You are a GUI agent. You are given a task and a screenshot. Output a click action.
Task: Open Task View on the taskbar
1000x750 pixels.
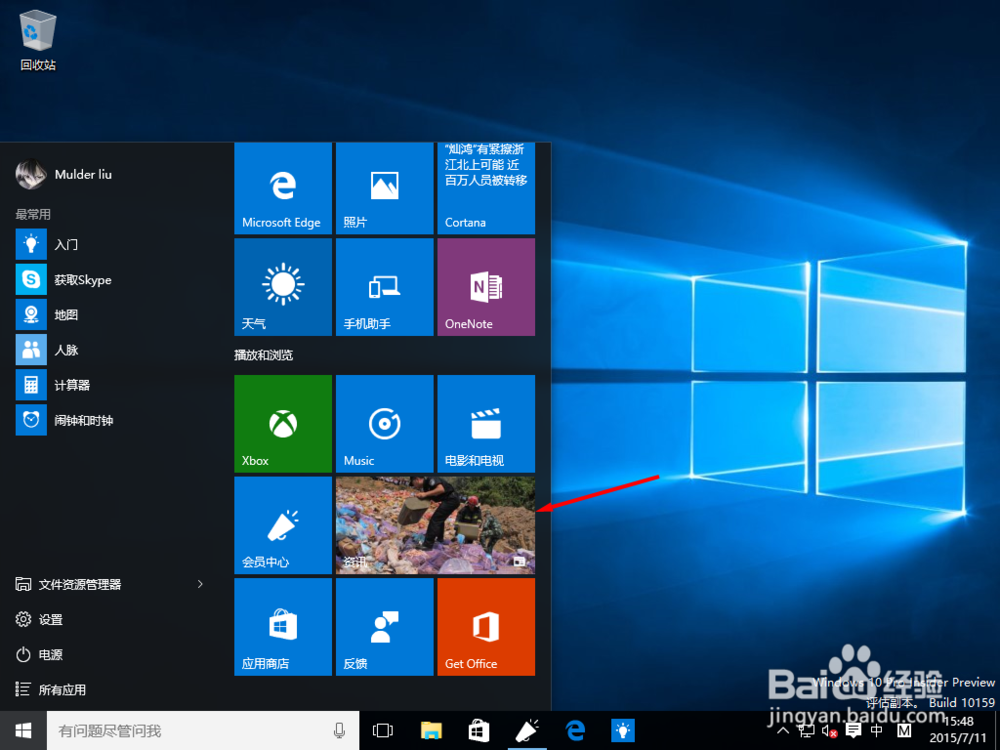coord(383,730)
